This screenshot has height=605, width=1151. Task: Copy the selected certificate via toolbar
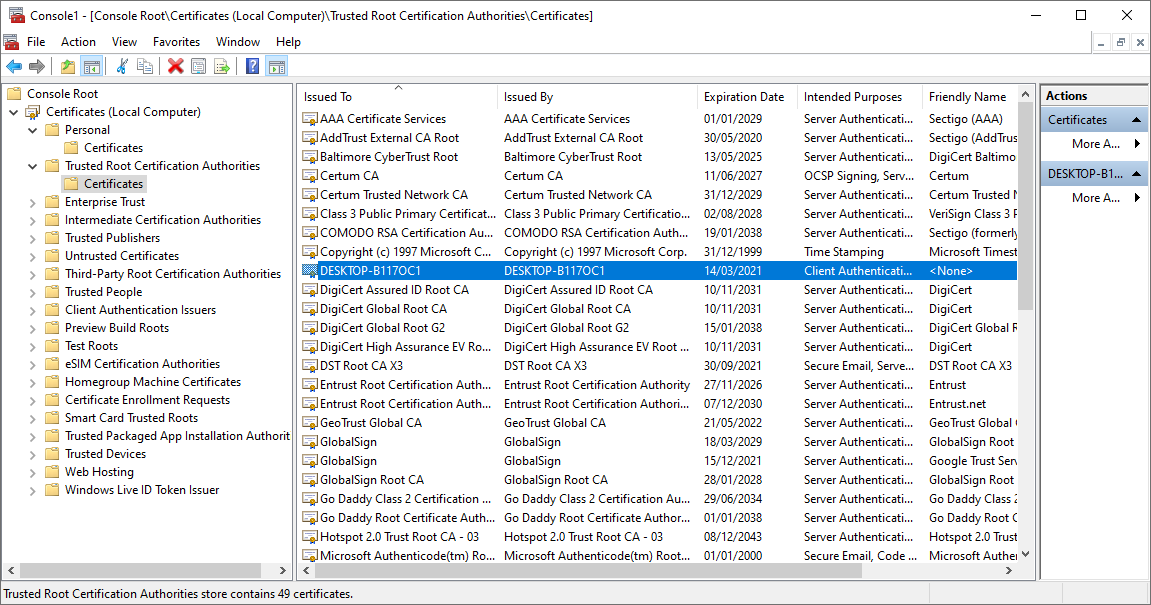click(x=145, y=67)
